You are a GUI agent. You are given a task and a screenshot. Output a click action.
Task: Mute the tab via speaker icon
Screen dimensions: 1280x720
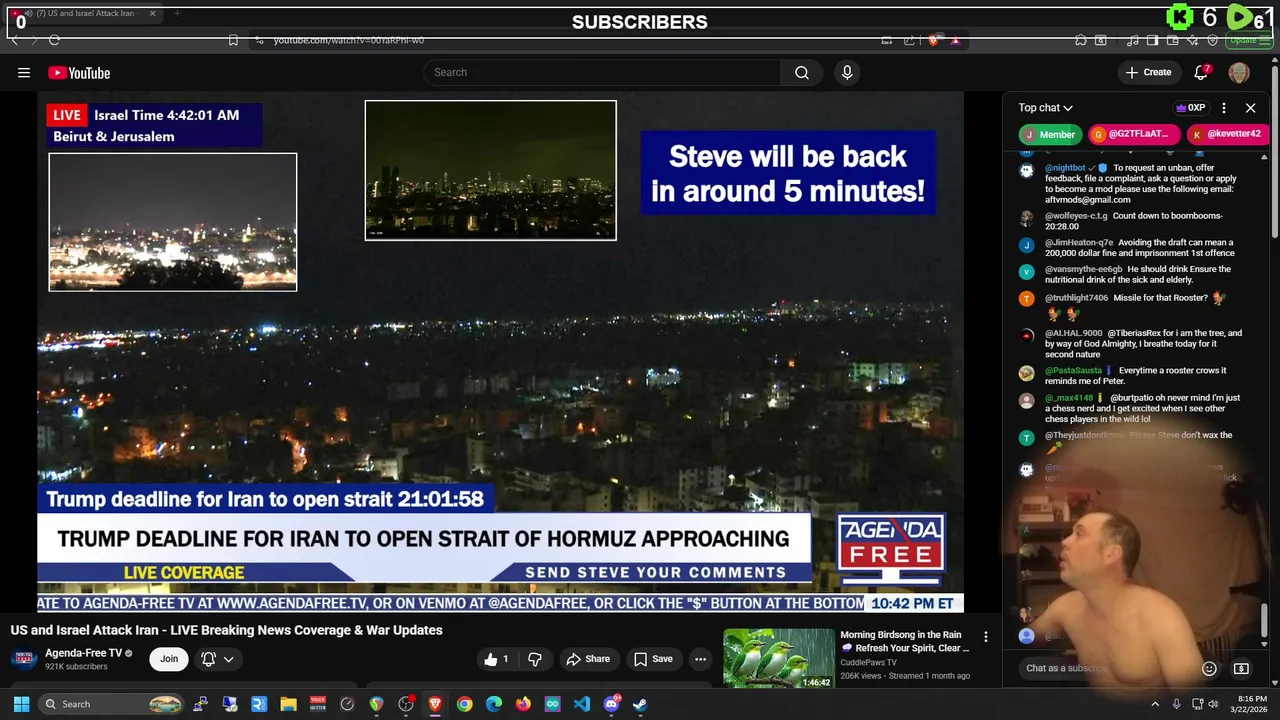pyautogui.click(x=28, y=14)
